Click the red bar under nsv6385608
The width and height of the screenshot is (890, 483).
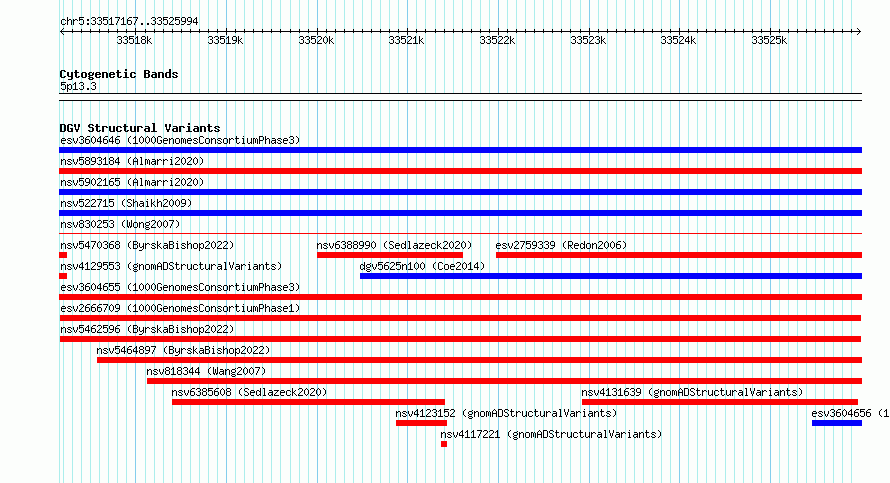point(308,402)
